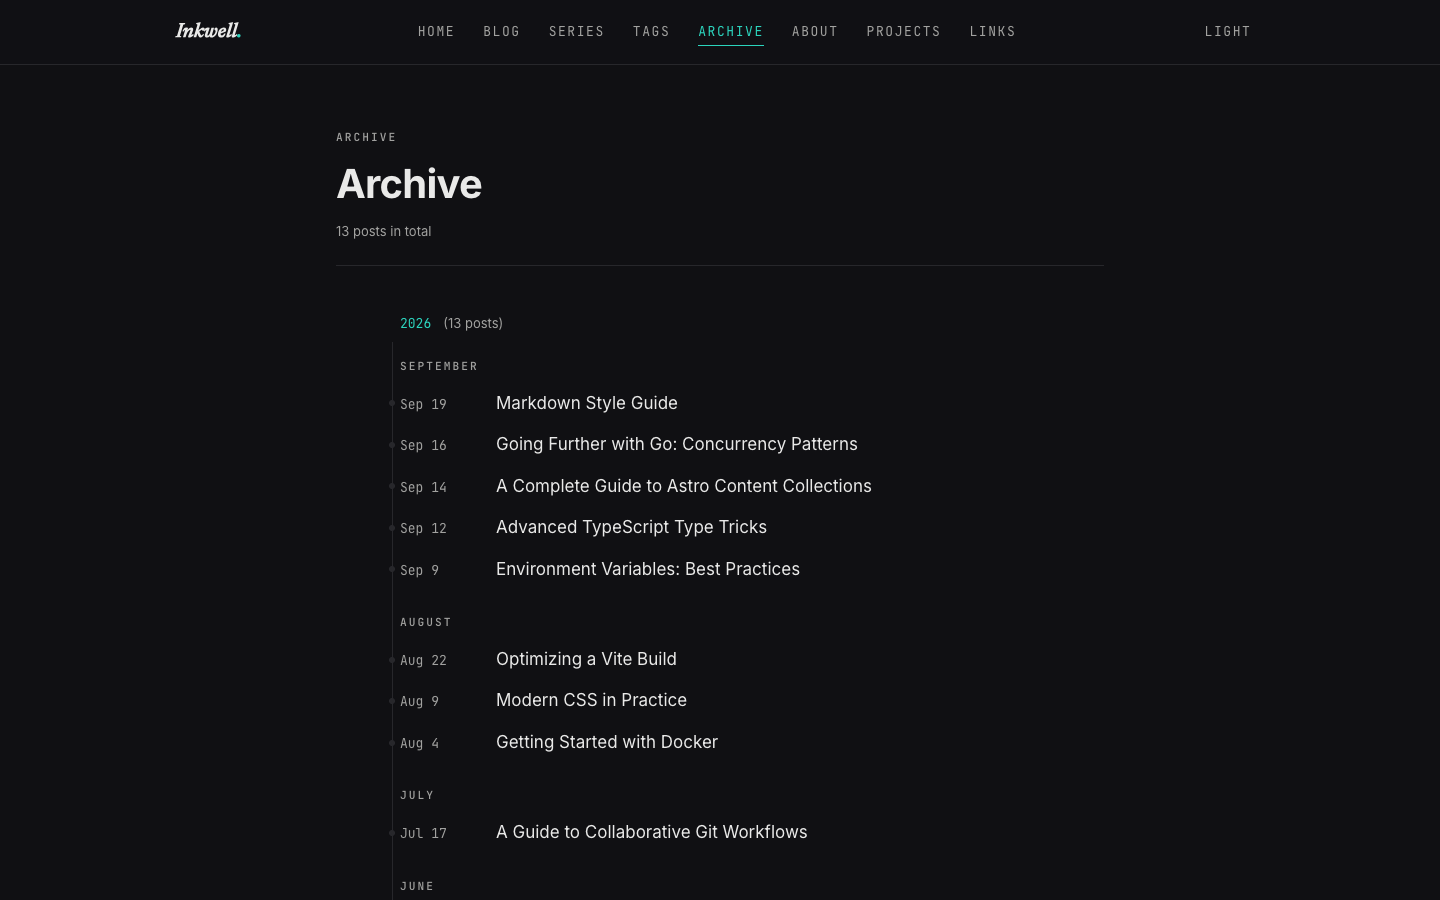This screenshot has height=900, width=1440.
Task: Click the small ARCHIVE breadcrumb label
Action: click(366, 137)
